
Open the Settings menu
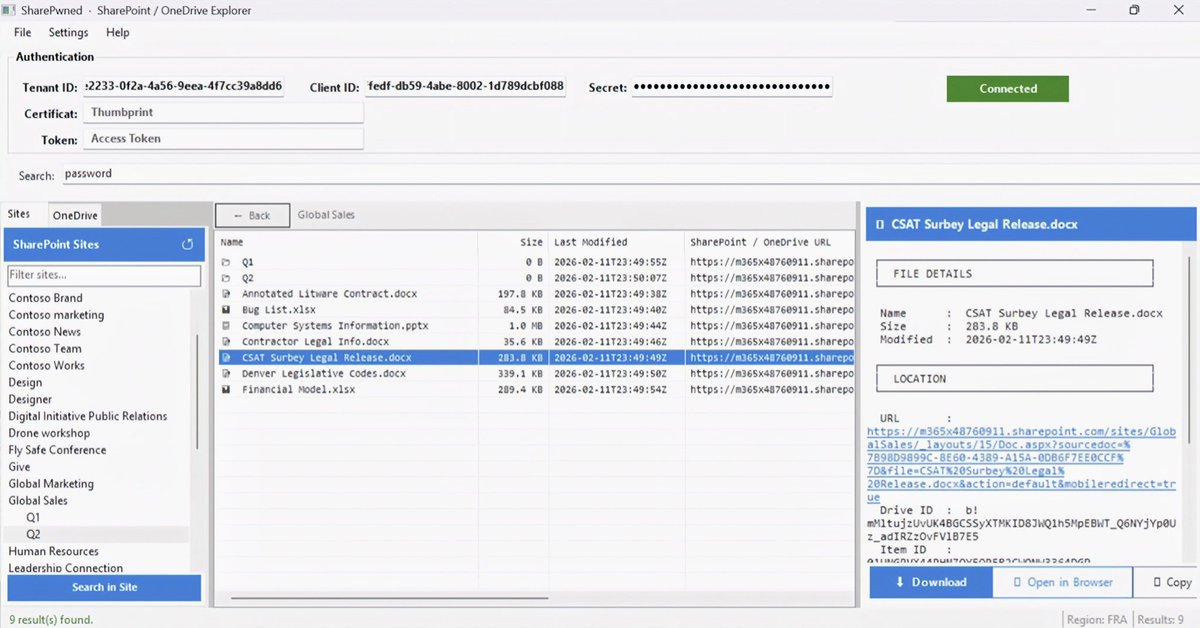[69, 32]
